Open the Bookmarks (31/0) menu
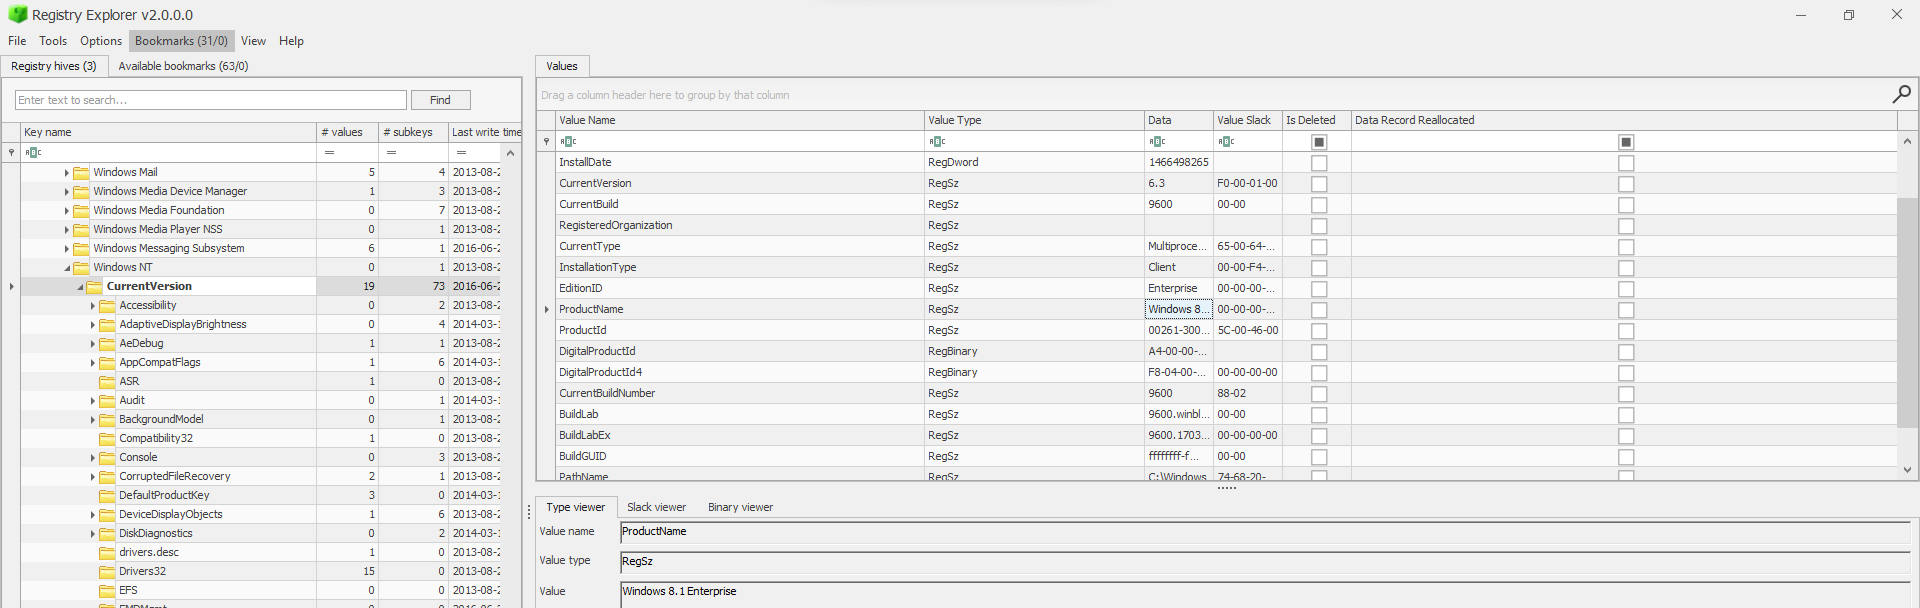The width and height of the screenshot is (1920, 608). (x=181, y=41)
